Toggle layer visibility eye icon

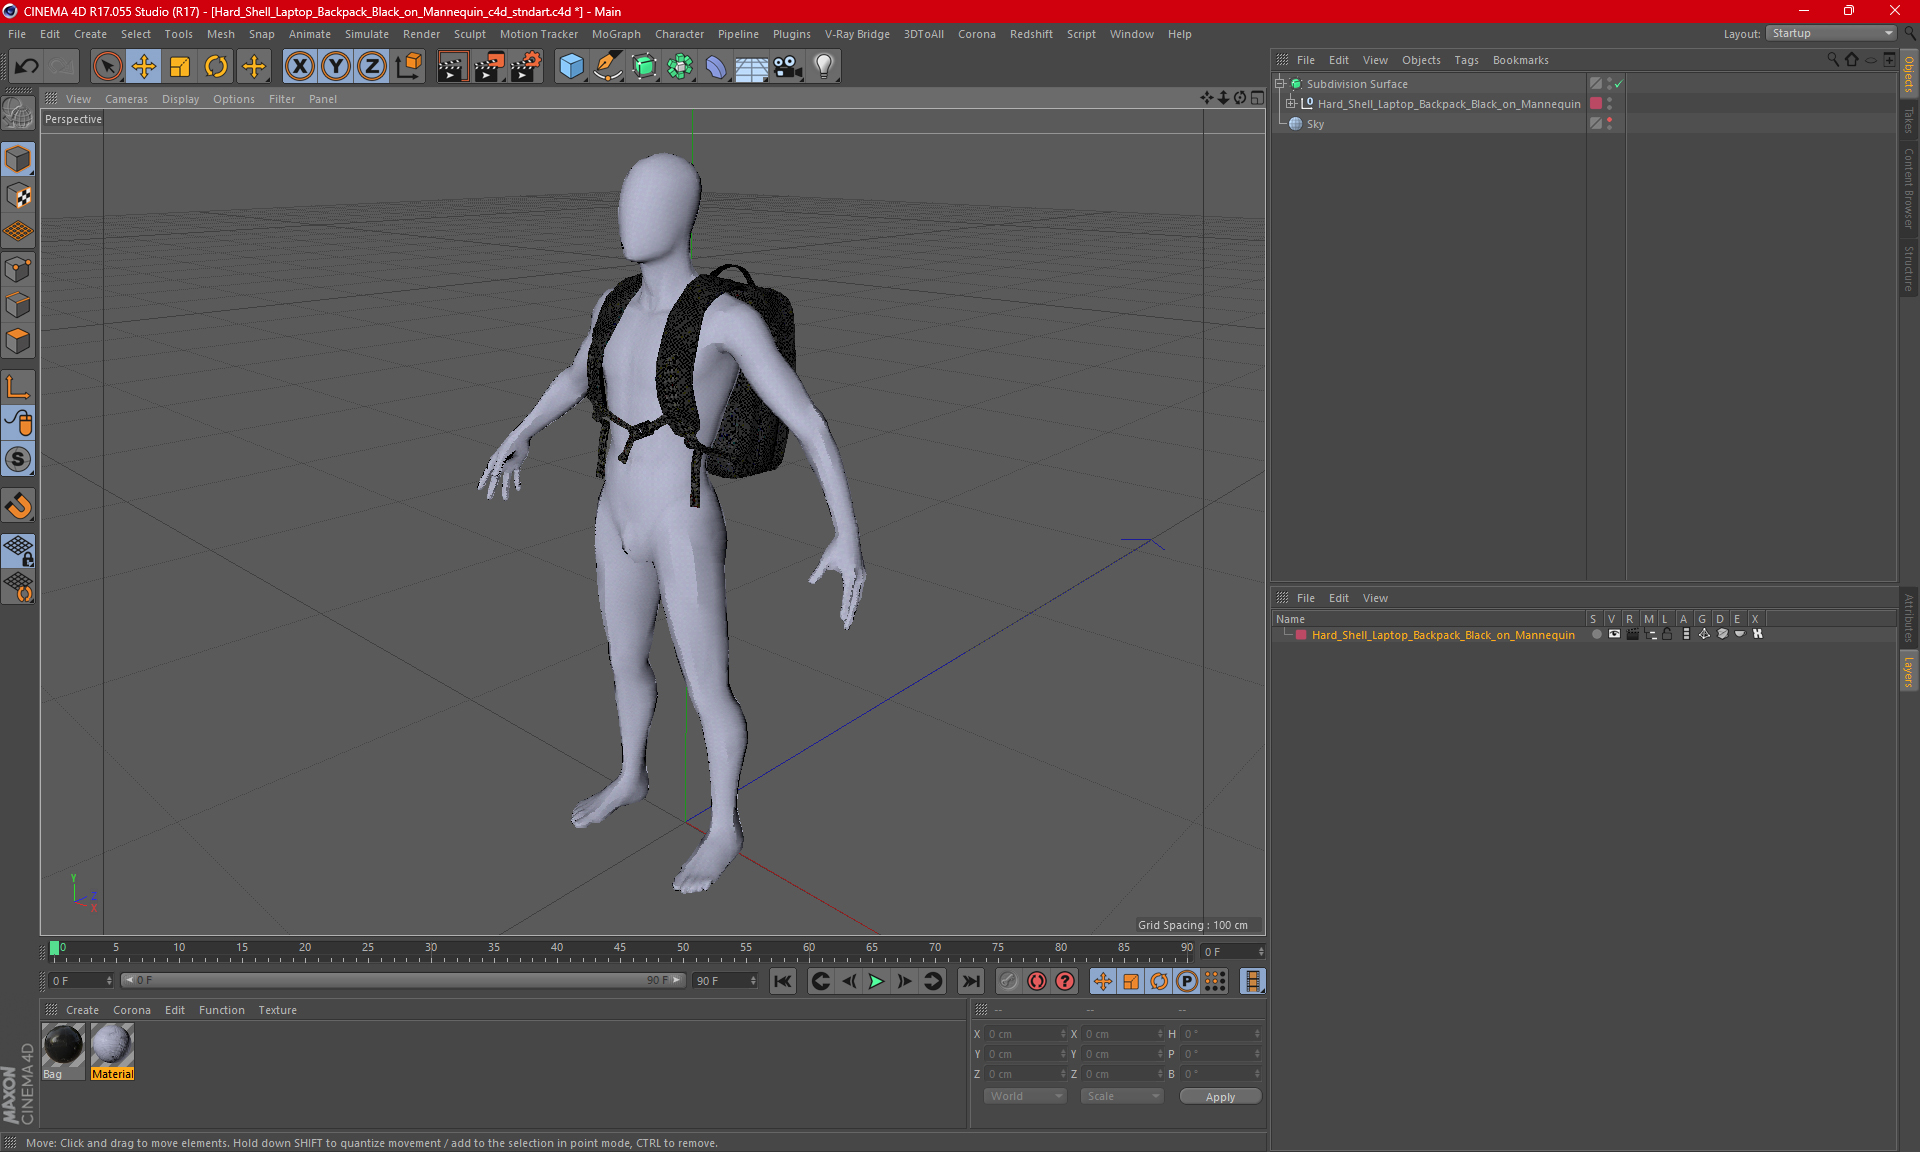coord(1614,634)
